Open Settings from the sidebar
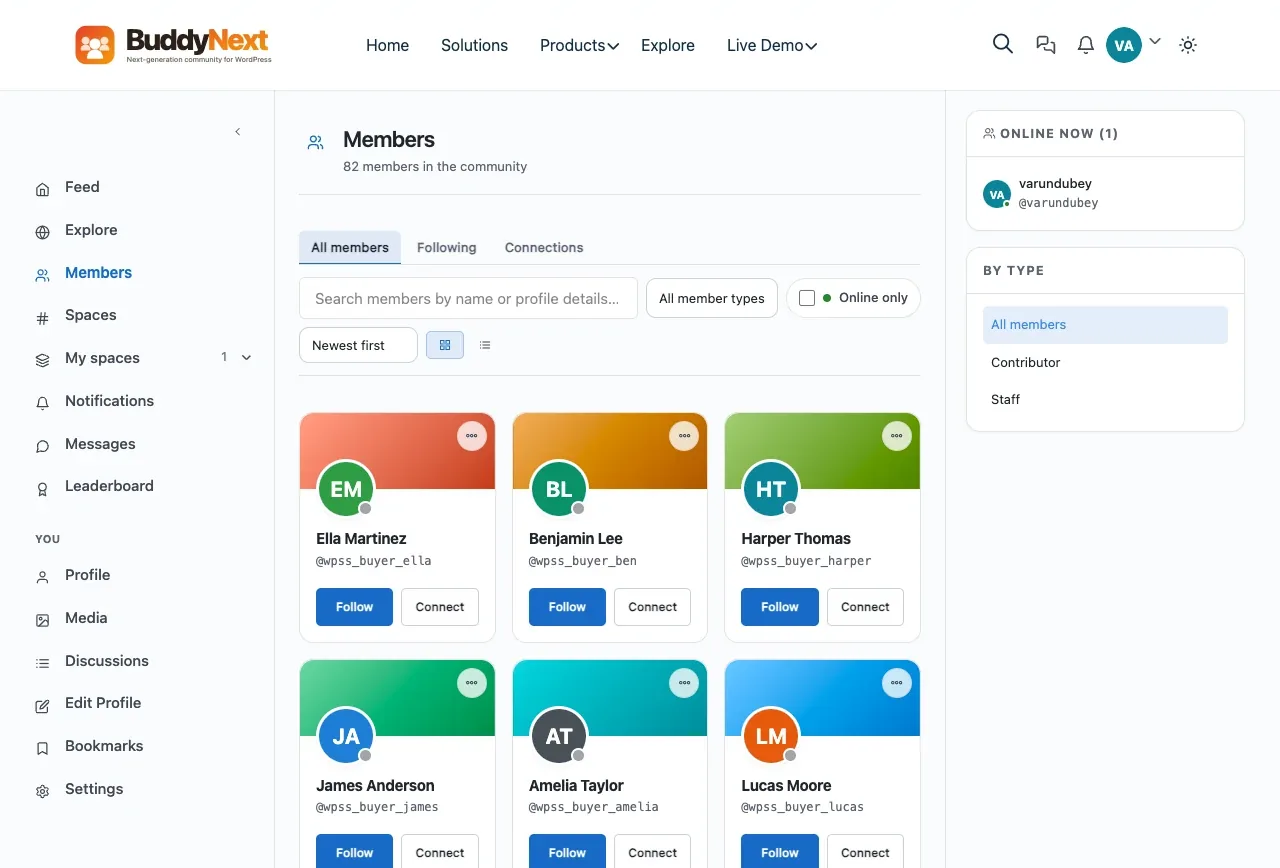The height and width of the screenshot is (868, 1280). tap(94, 789)
